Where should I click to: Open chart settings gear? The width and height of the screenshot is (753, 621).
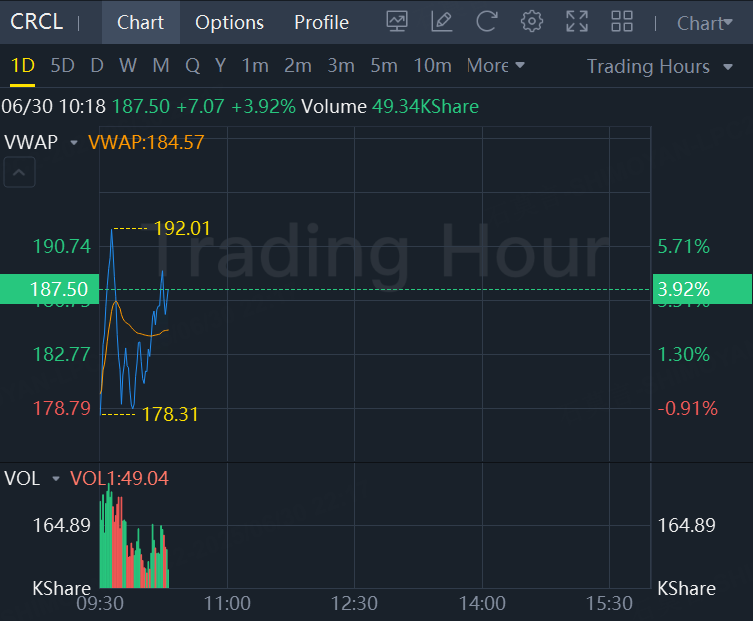(532, 22)
